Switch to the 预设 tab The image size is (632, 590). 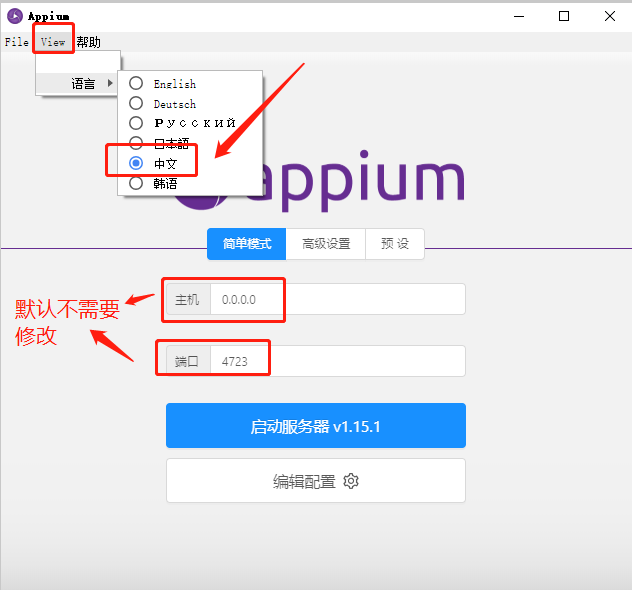coord(395,244)
